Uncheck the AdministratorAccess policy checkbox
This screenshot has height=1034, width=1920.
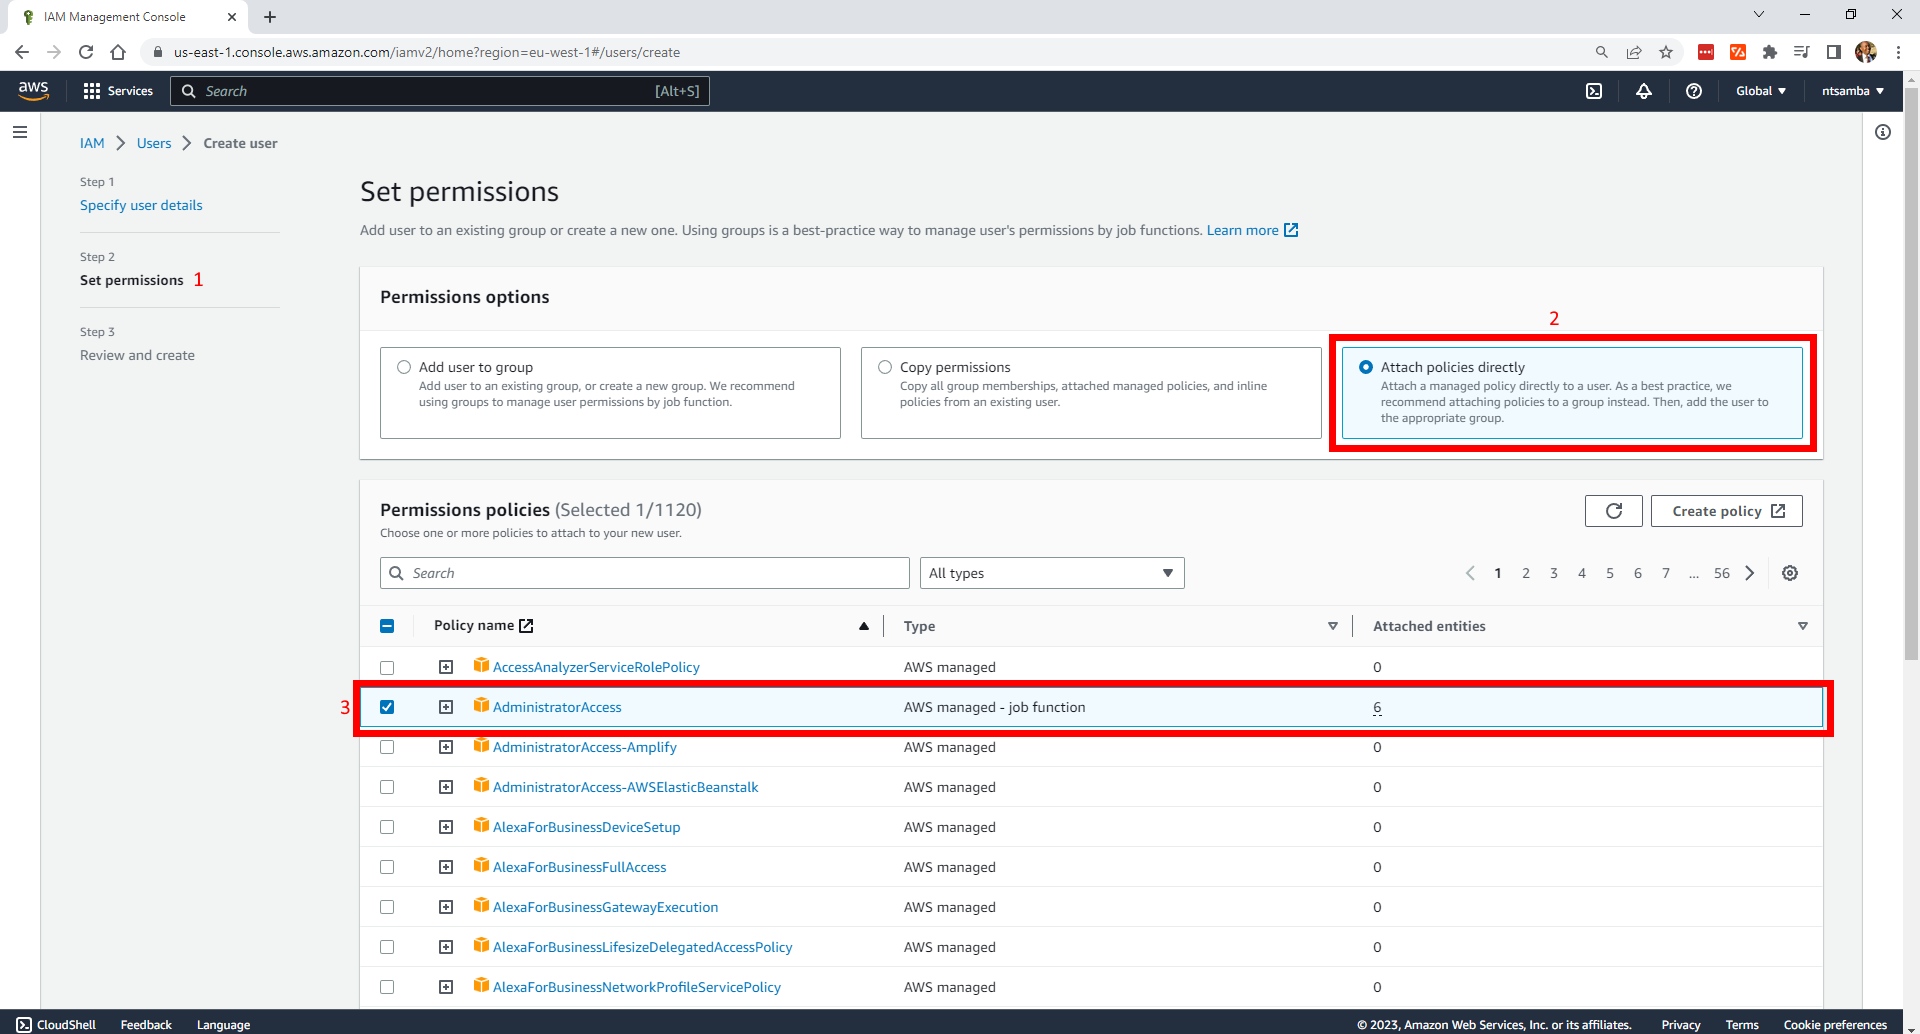pyautogui.click(x=387, y=707)
